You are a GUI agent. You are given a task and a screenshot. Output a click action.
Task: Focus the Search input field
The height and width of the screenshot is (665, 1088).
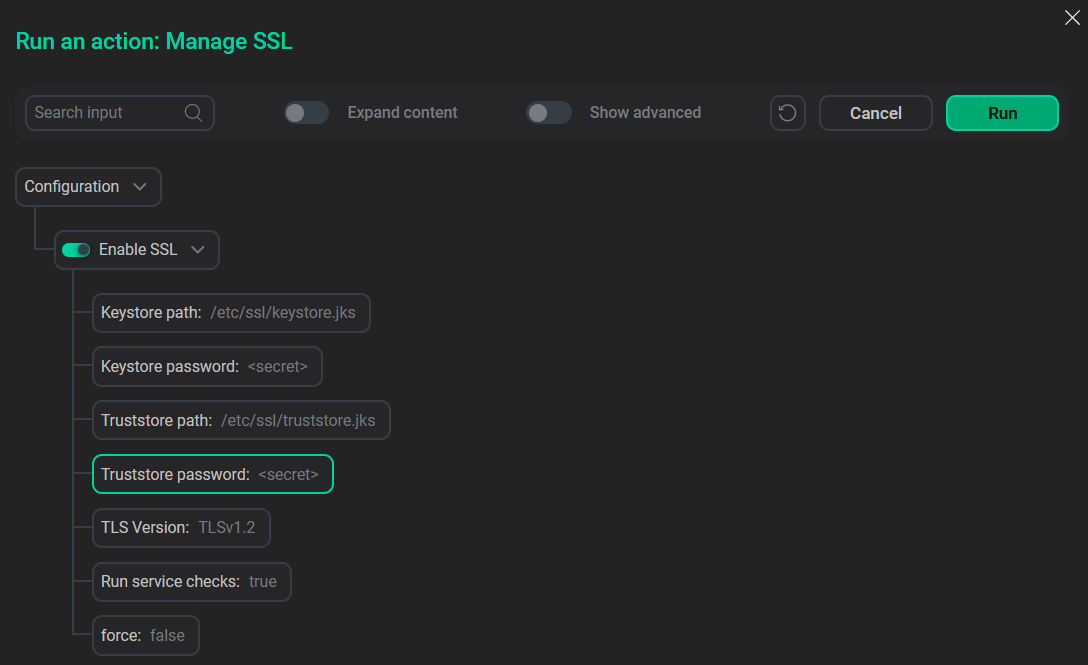[x=119, y=112]
